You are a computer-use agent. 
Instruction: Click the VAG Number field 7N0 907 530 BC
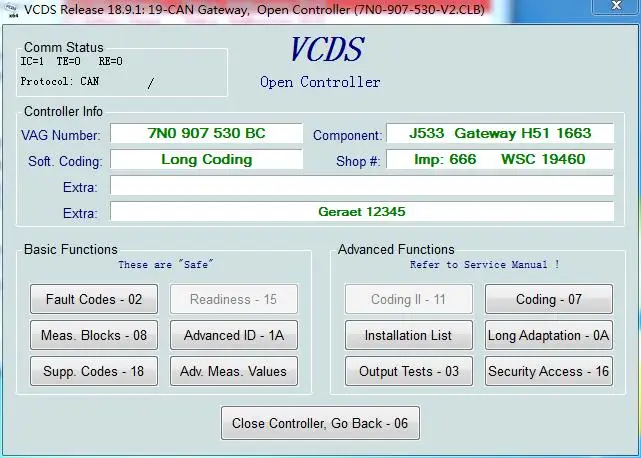pyautogui.click(x=206, y=133)
